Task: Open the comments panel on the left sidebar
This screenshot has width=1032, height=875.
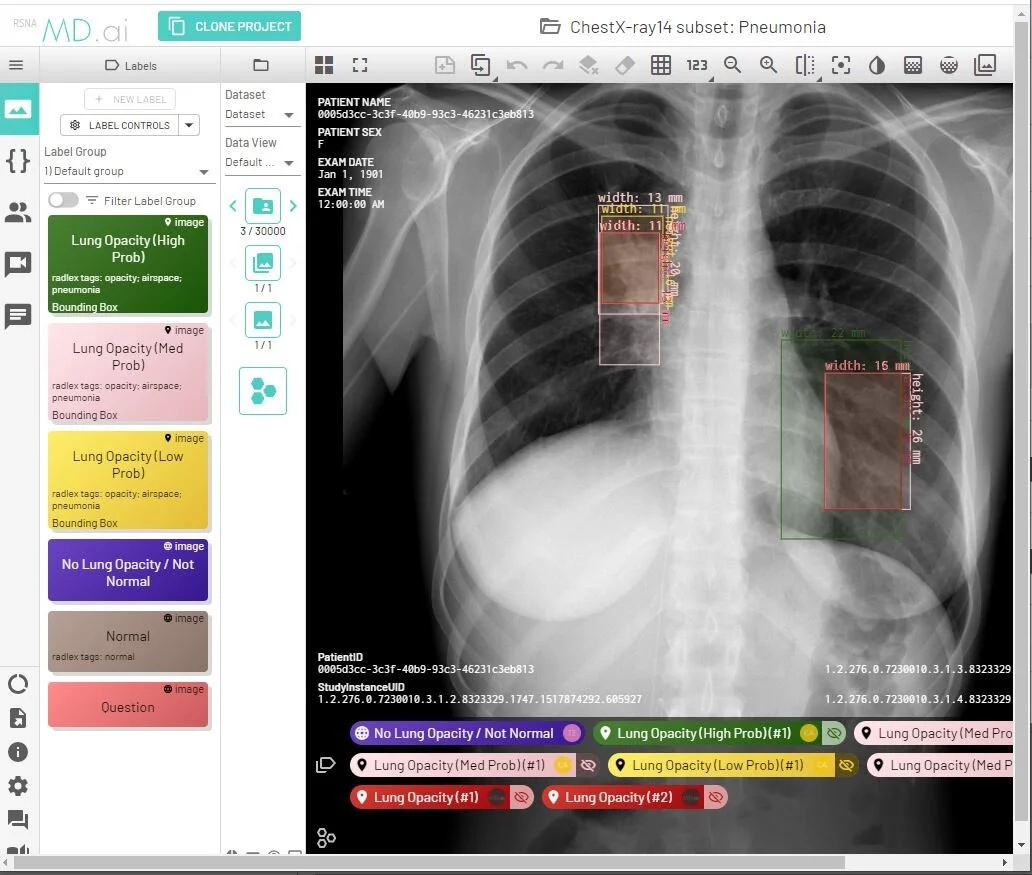Action: coord(18,316)
